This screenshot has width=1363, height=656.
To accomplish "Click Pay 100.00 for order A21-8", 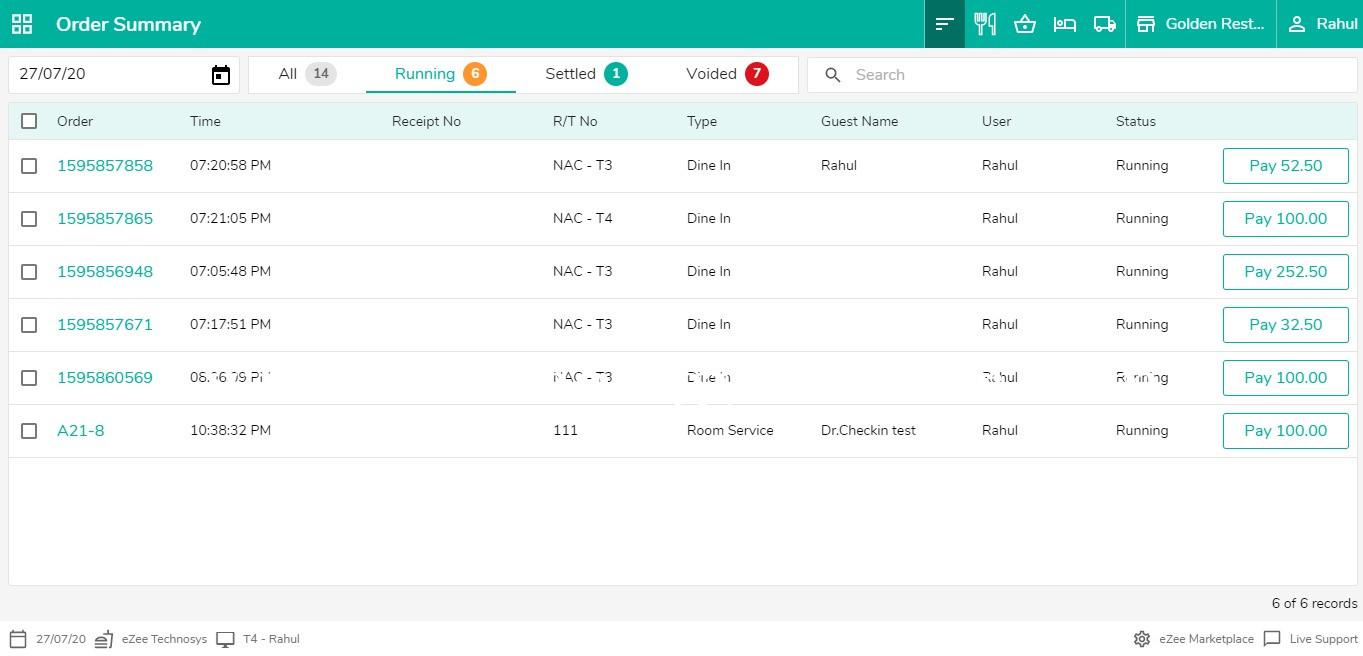I will pyautogui.click(x=1286, y=431).
